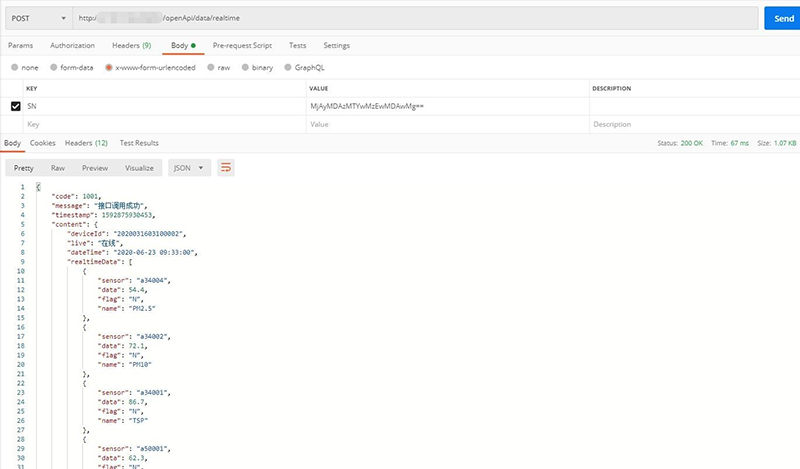
Task: Open the request Headers (9) tab
Action: [131, 45]
